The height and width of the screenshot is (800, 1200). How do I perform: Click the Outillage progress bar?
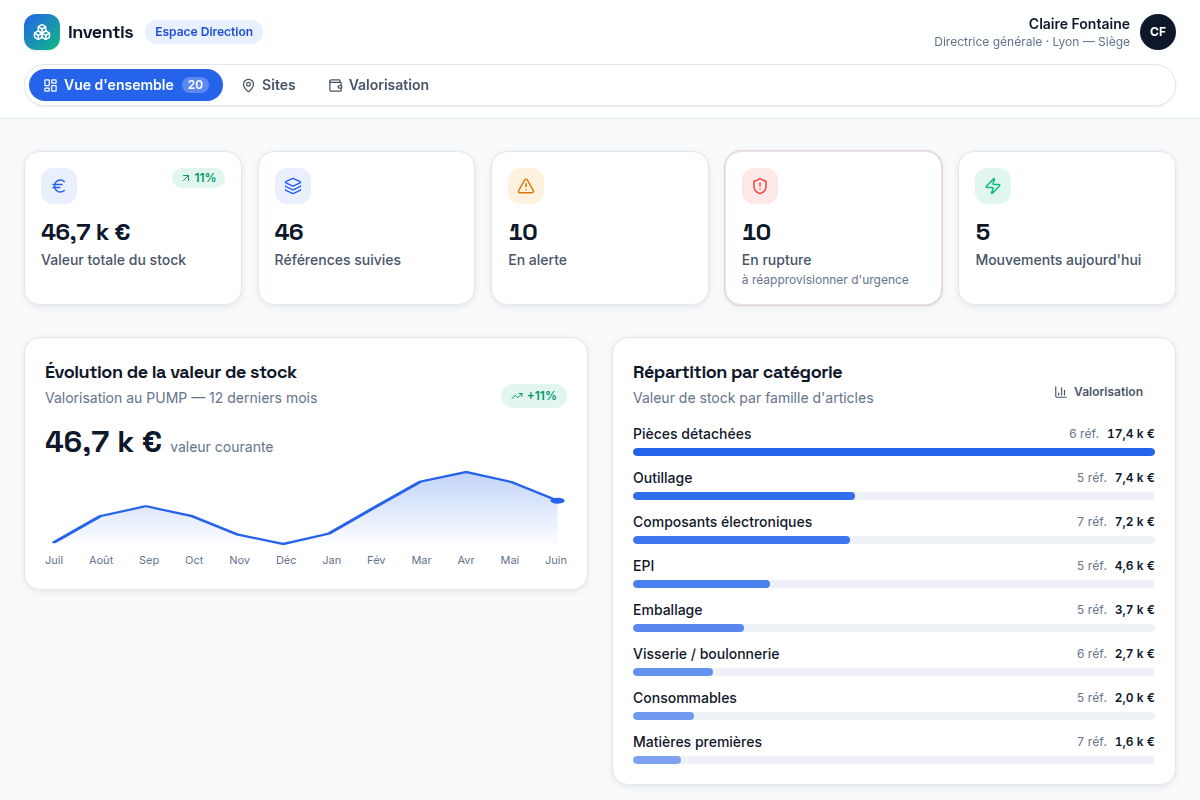[894, 496]
